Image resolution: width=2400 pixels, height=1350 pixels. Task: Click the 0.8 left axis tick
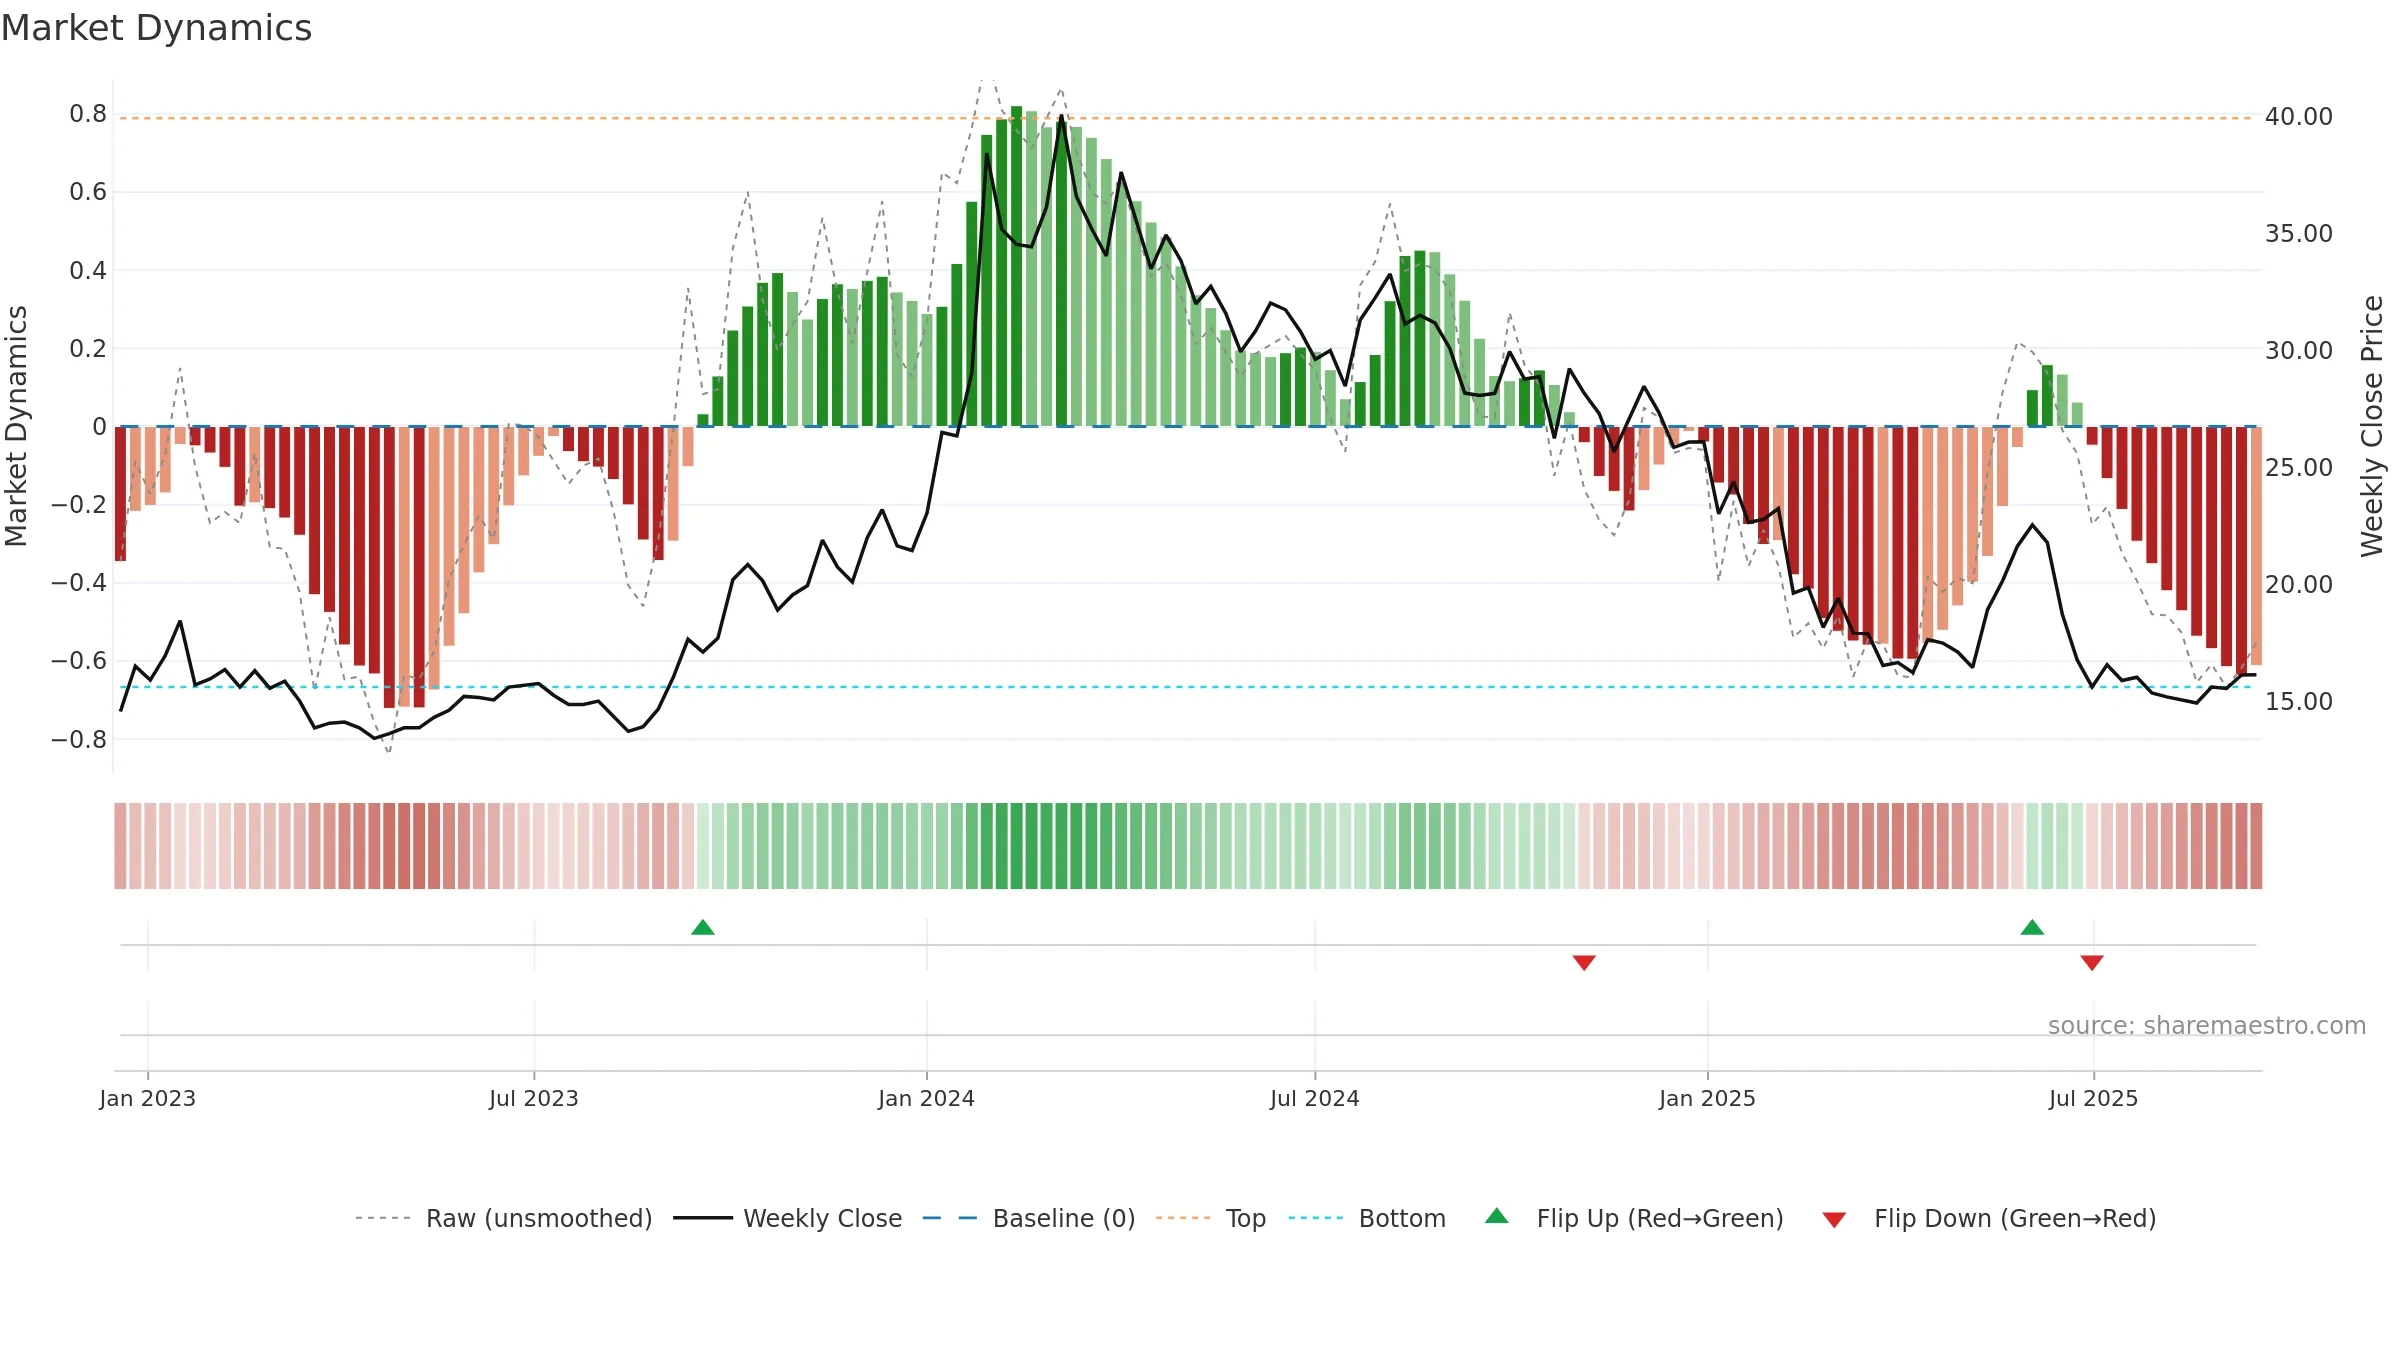pos(88,114)
